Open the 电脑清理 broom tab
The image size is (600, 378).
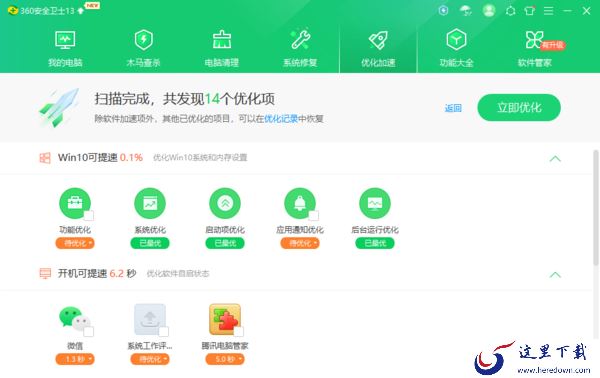222,49
